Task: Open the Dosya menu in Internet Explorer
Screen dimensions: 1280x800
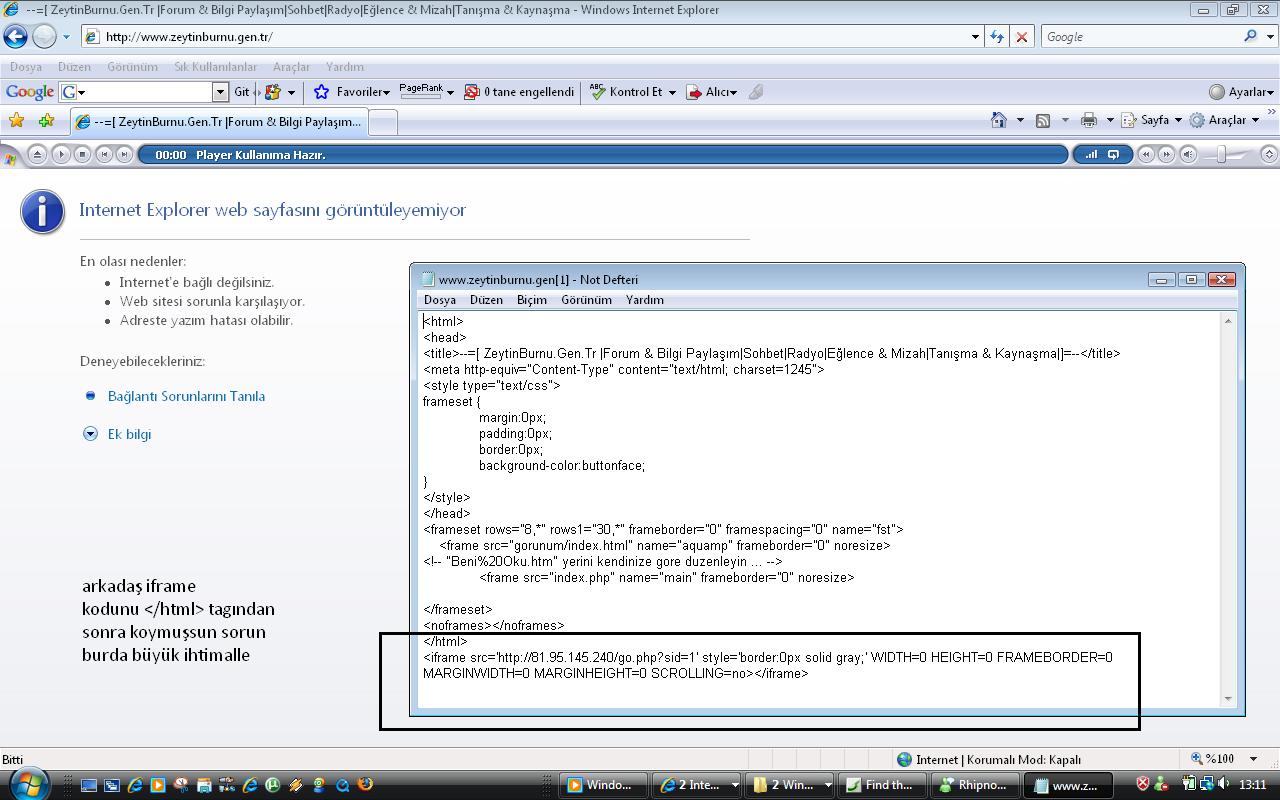Action: [26, 67]
